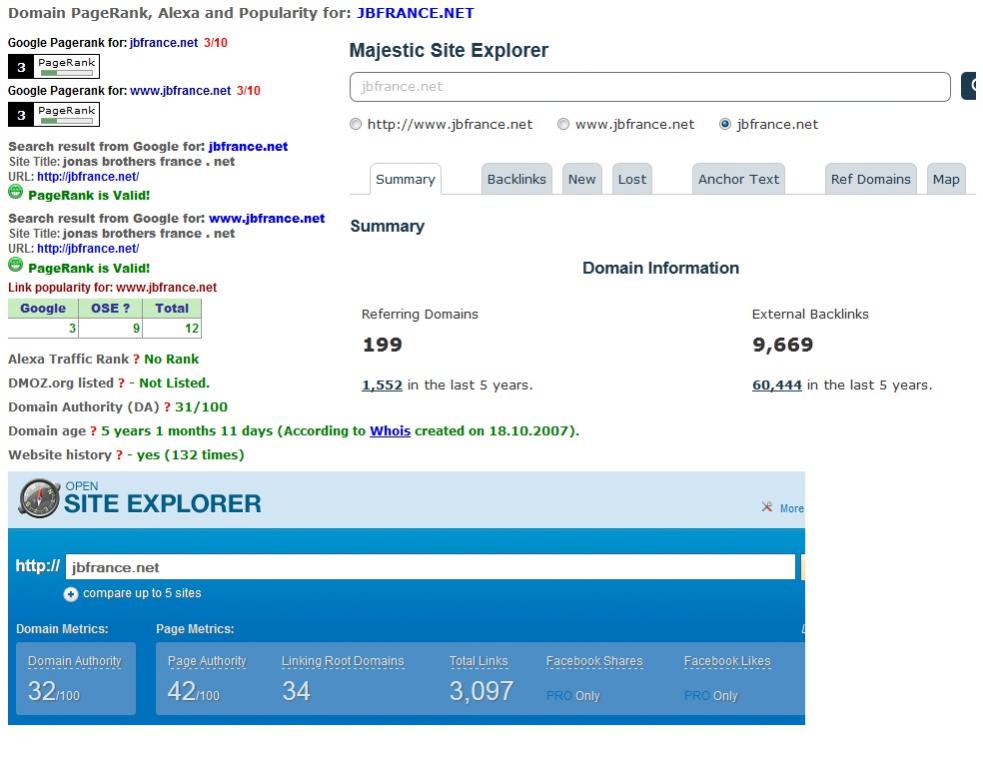This screenshot has width=983, height=767.
Task: Click the No Rank Alexa value
Action: pyautogui.click(x=171, y=359)
